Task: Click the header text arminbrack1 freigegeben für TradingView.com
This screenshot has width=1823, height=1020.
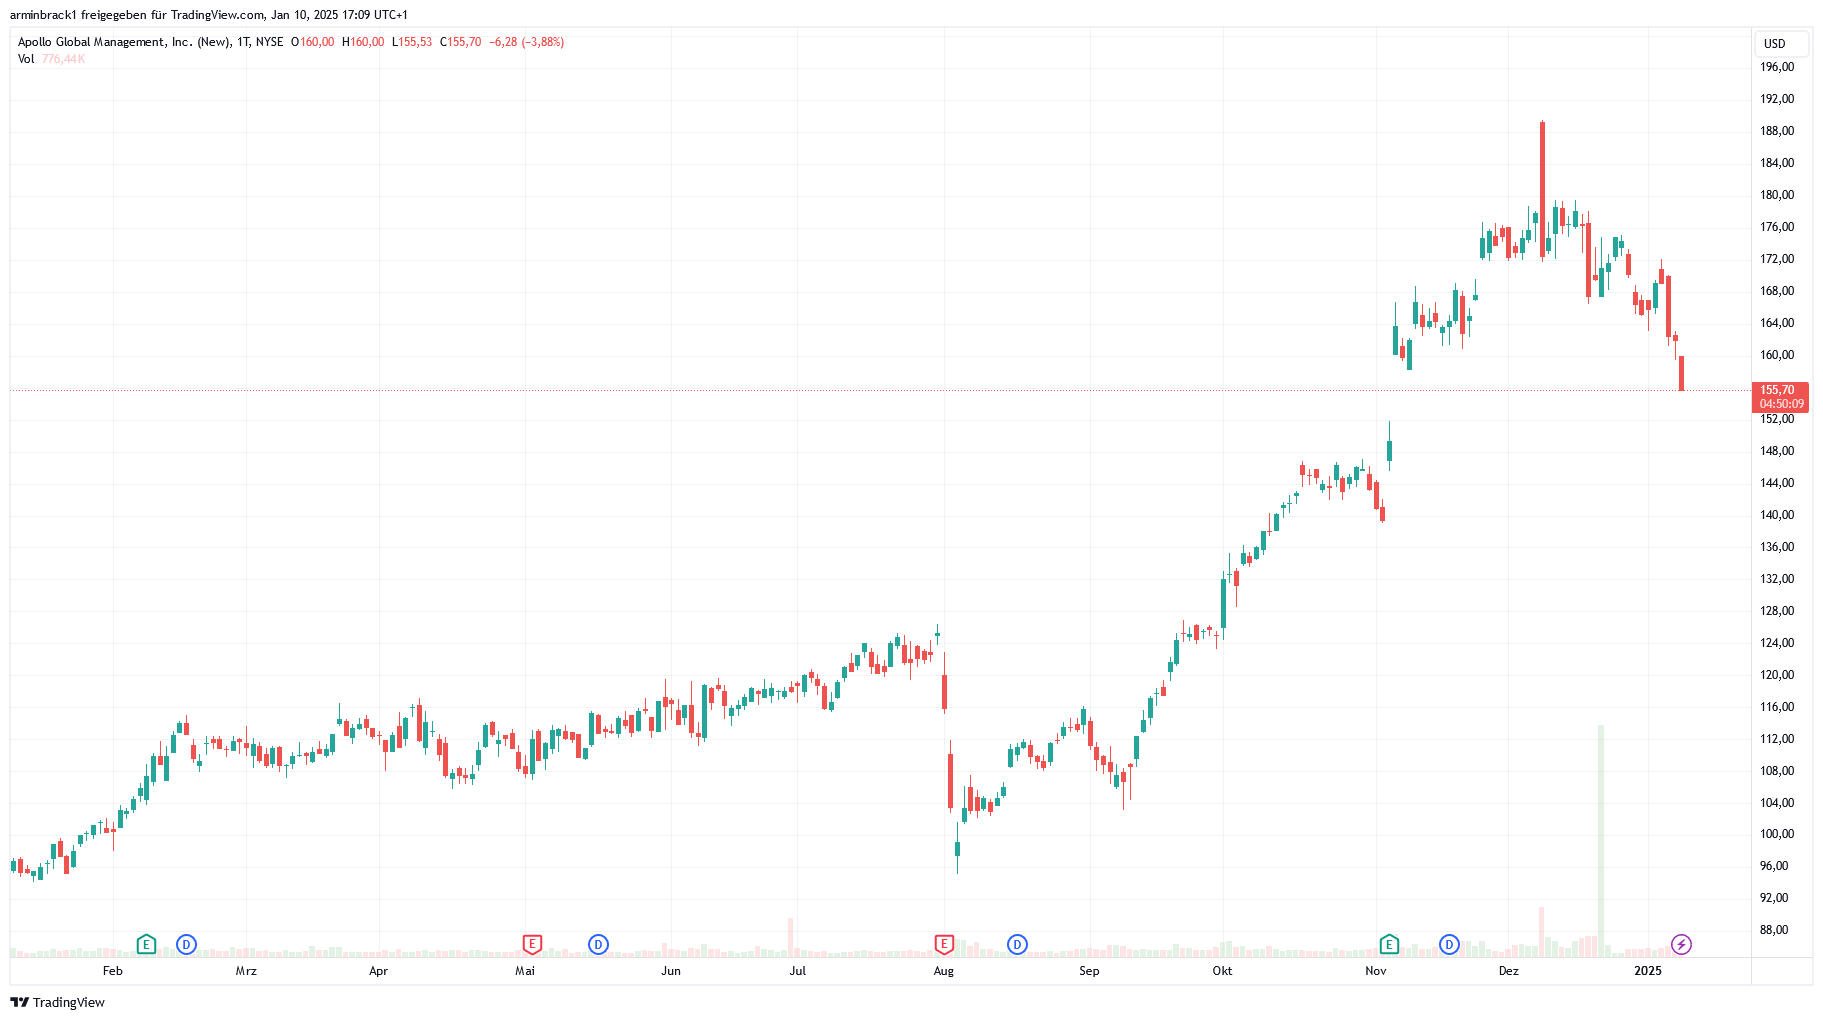Action: pos(137,15)
